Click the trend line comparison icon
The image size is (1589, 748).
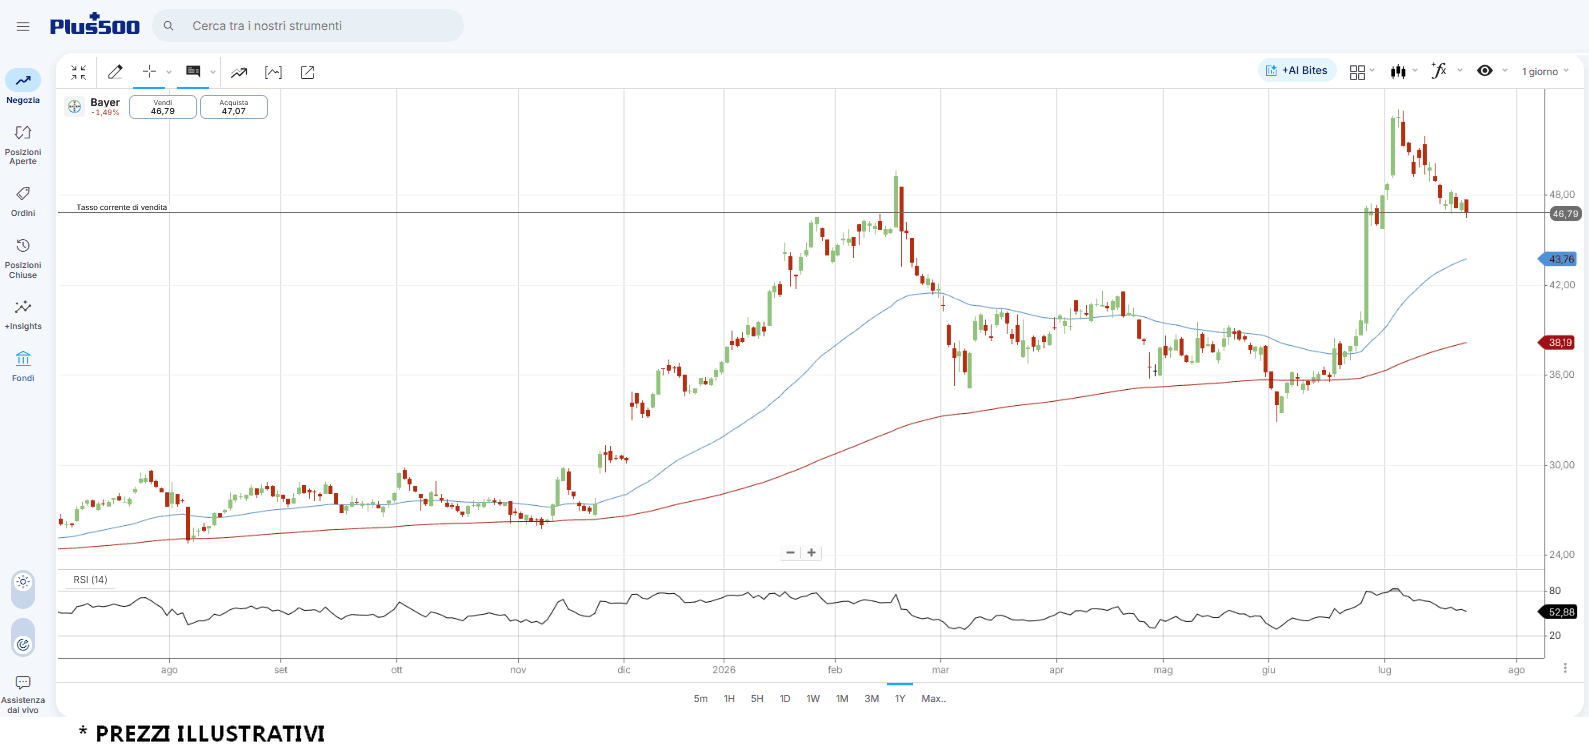pyautogui.click(x=239, y=72)
